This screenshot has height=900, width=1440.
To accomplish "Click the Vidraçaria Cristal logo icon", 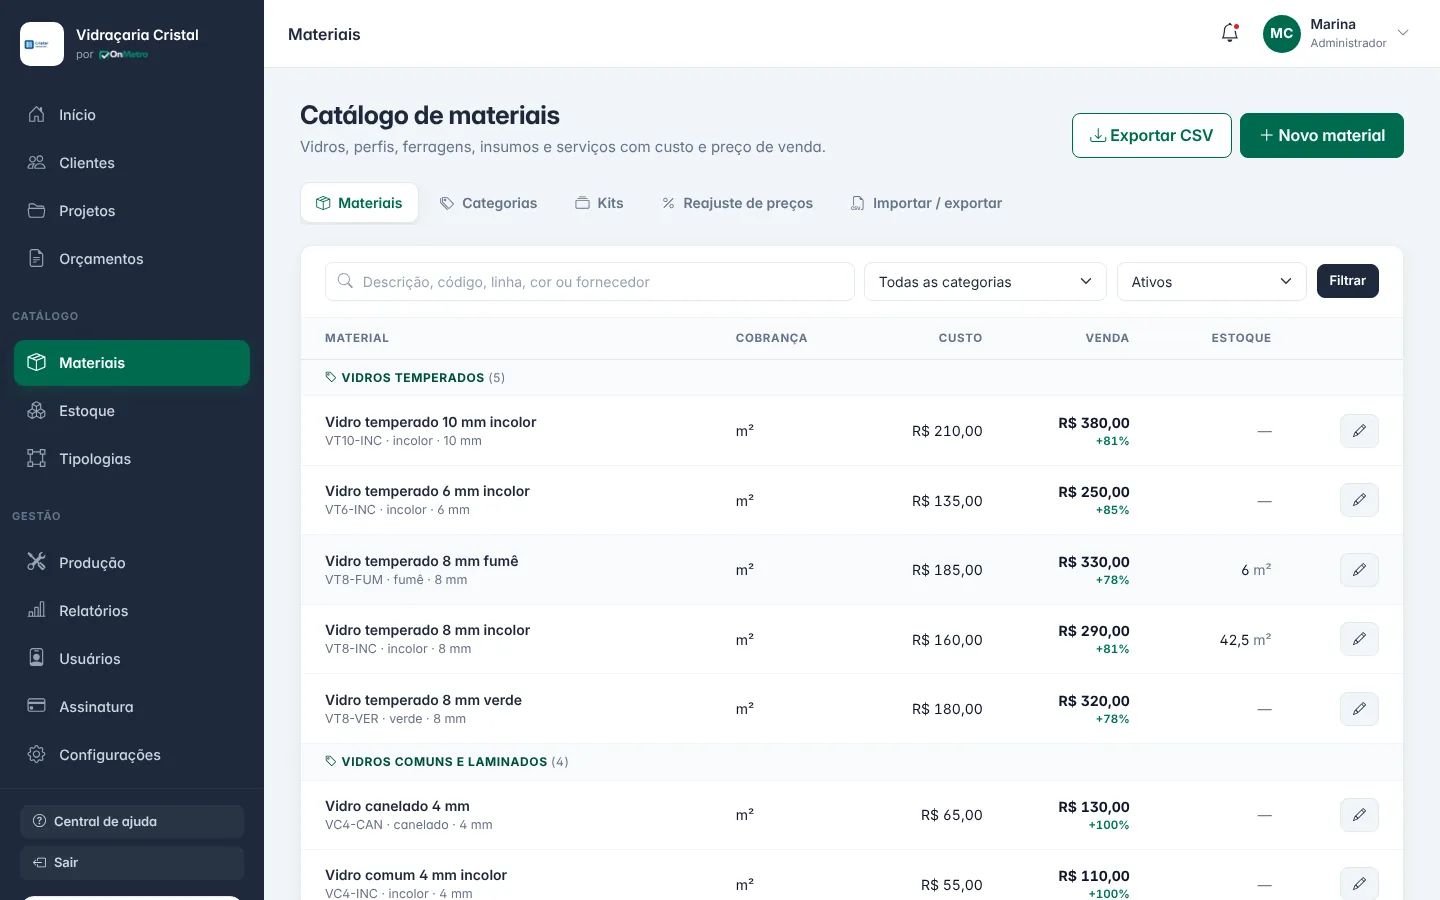I will coord(42,44).
